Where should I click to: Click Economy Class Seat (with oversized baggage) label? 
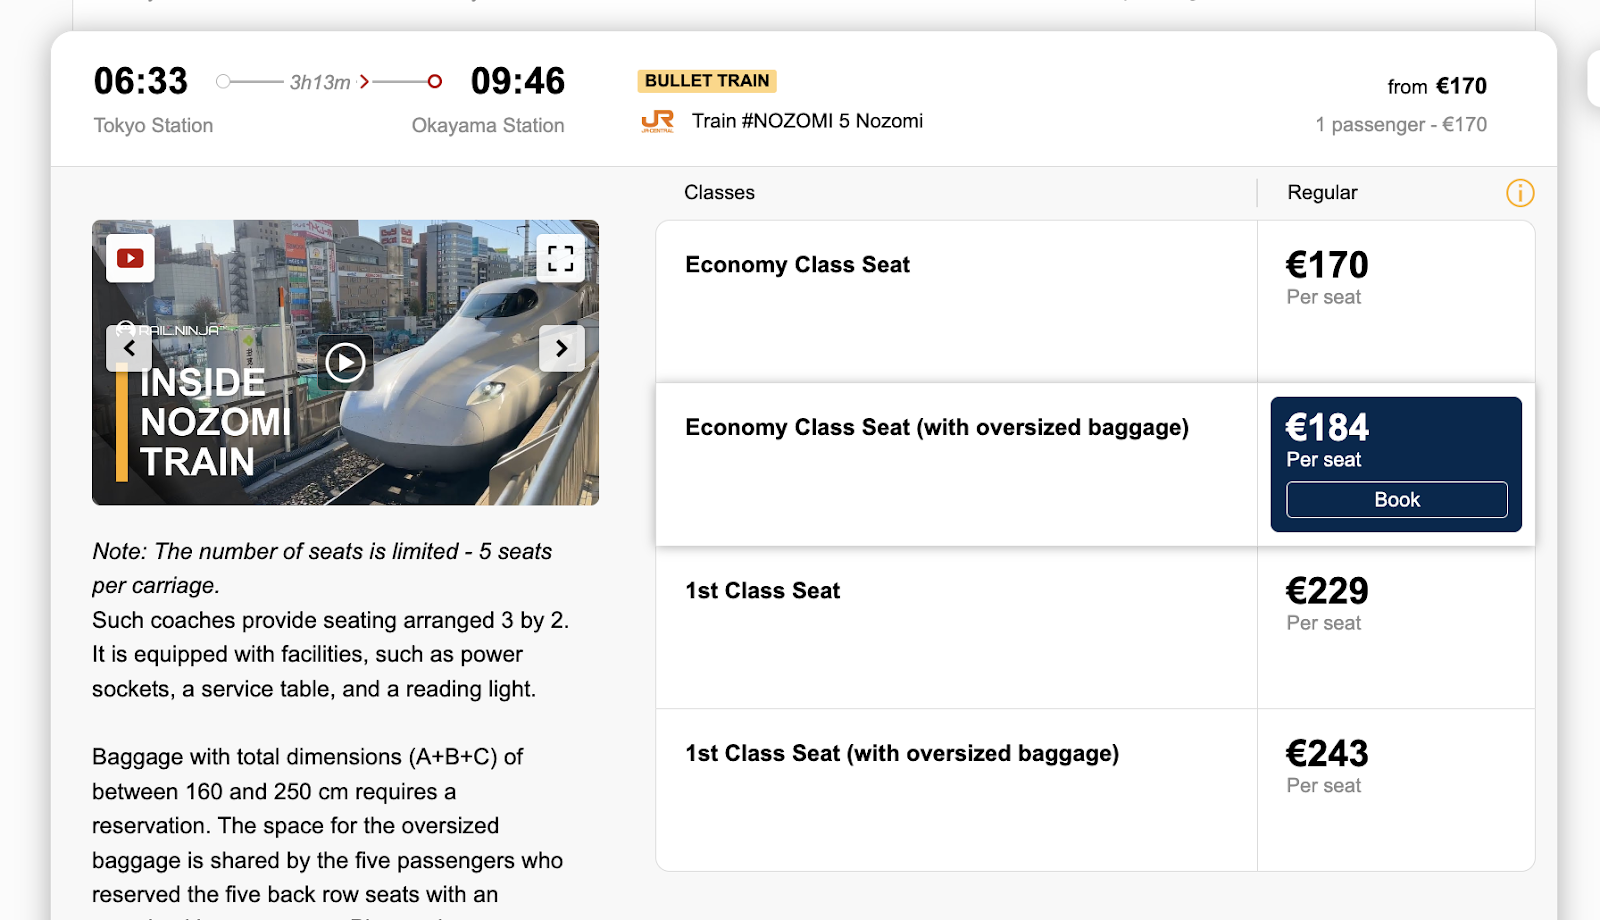(x=937, y=428)
